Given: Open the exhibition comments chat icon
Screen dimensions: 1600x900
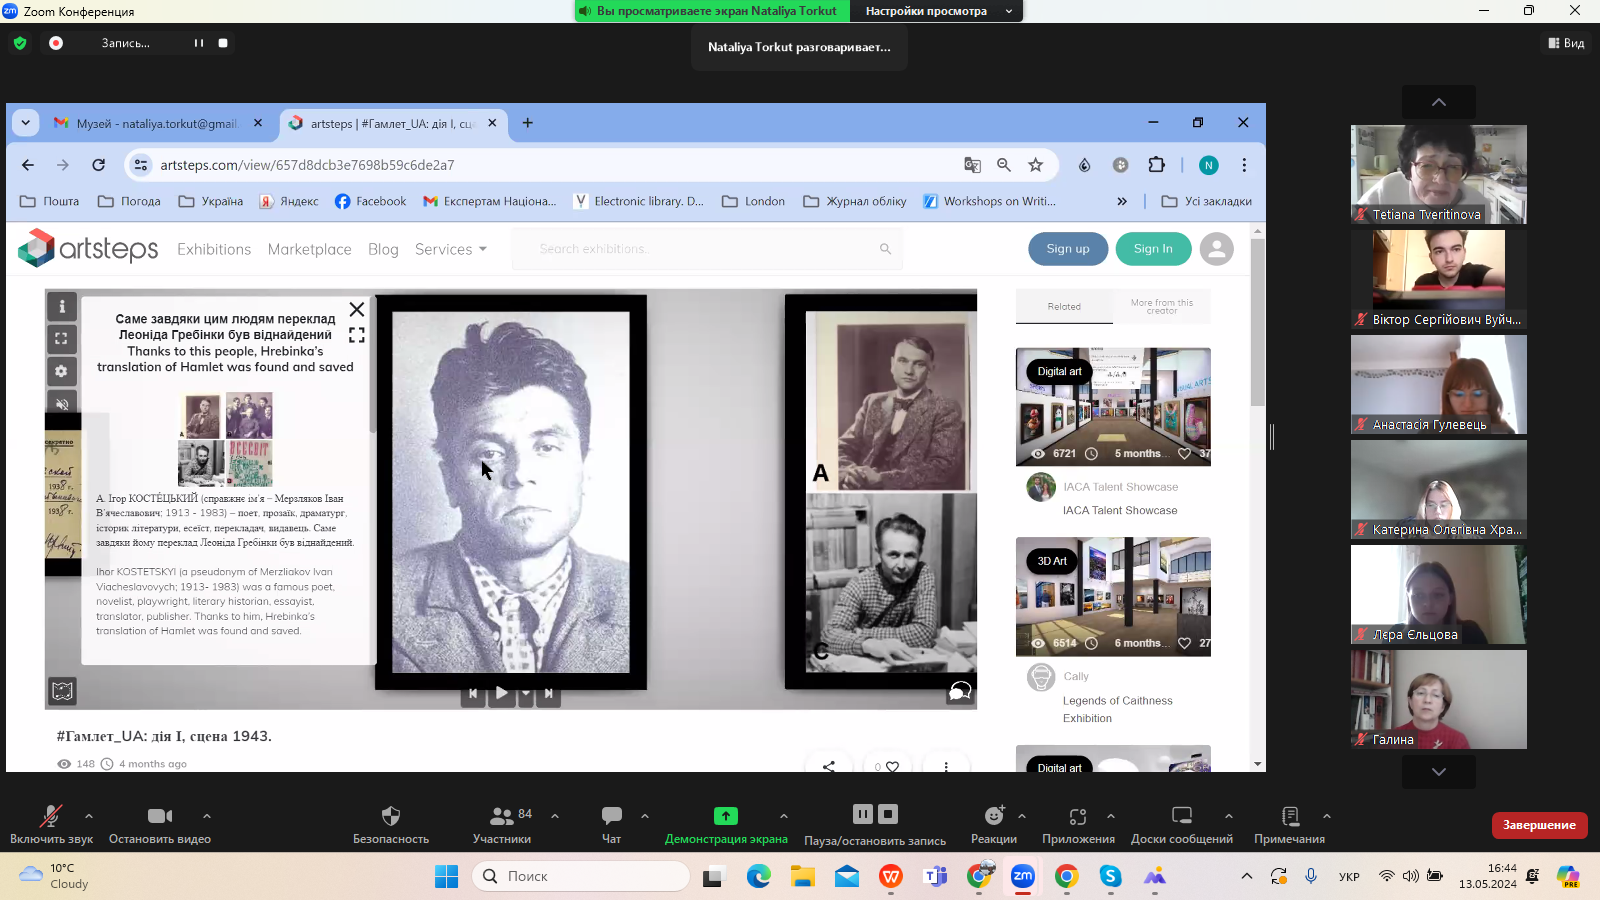Looking at the screenshot, I should tap(959, 691).
